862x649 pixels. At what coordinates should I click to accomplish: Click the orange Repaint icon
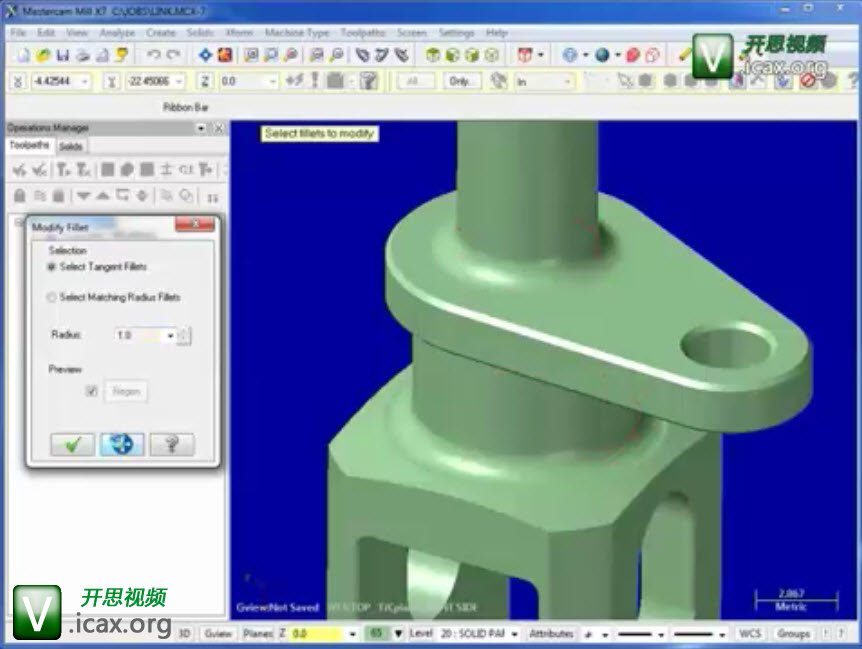(x=225, y=55)
